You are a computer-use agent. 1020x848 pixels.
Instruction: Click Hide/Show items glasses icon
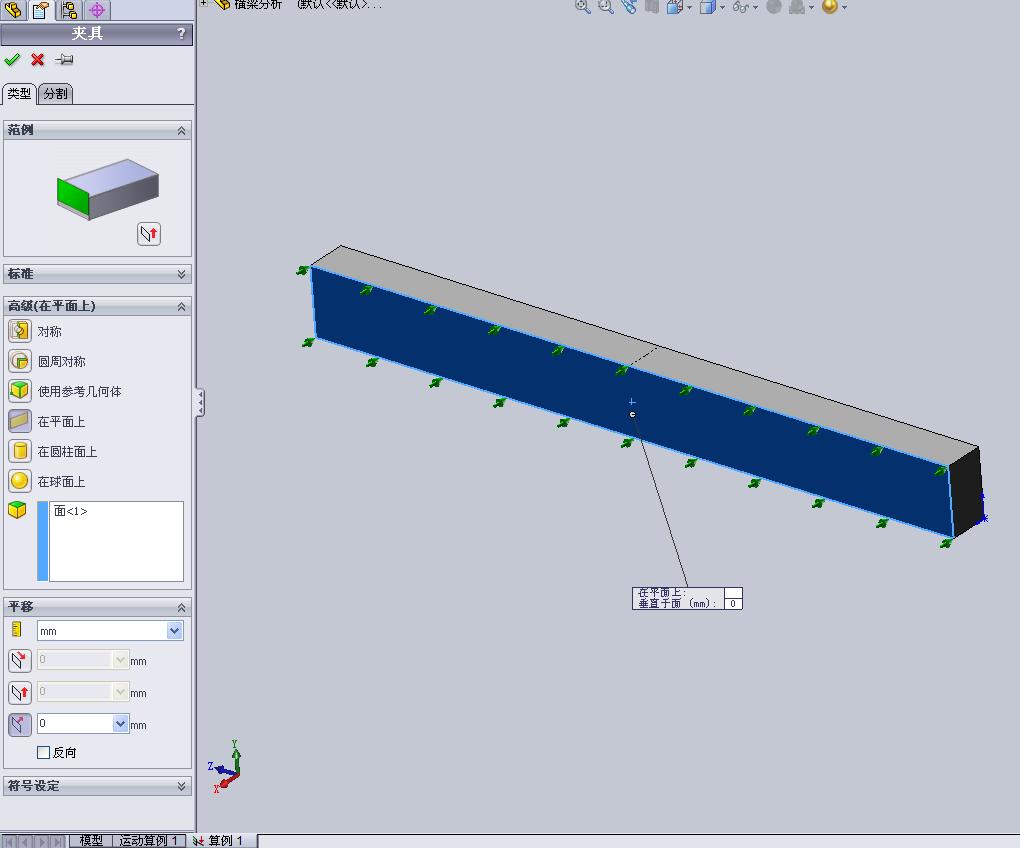coord(740,7)
